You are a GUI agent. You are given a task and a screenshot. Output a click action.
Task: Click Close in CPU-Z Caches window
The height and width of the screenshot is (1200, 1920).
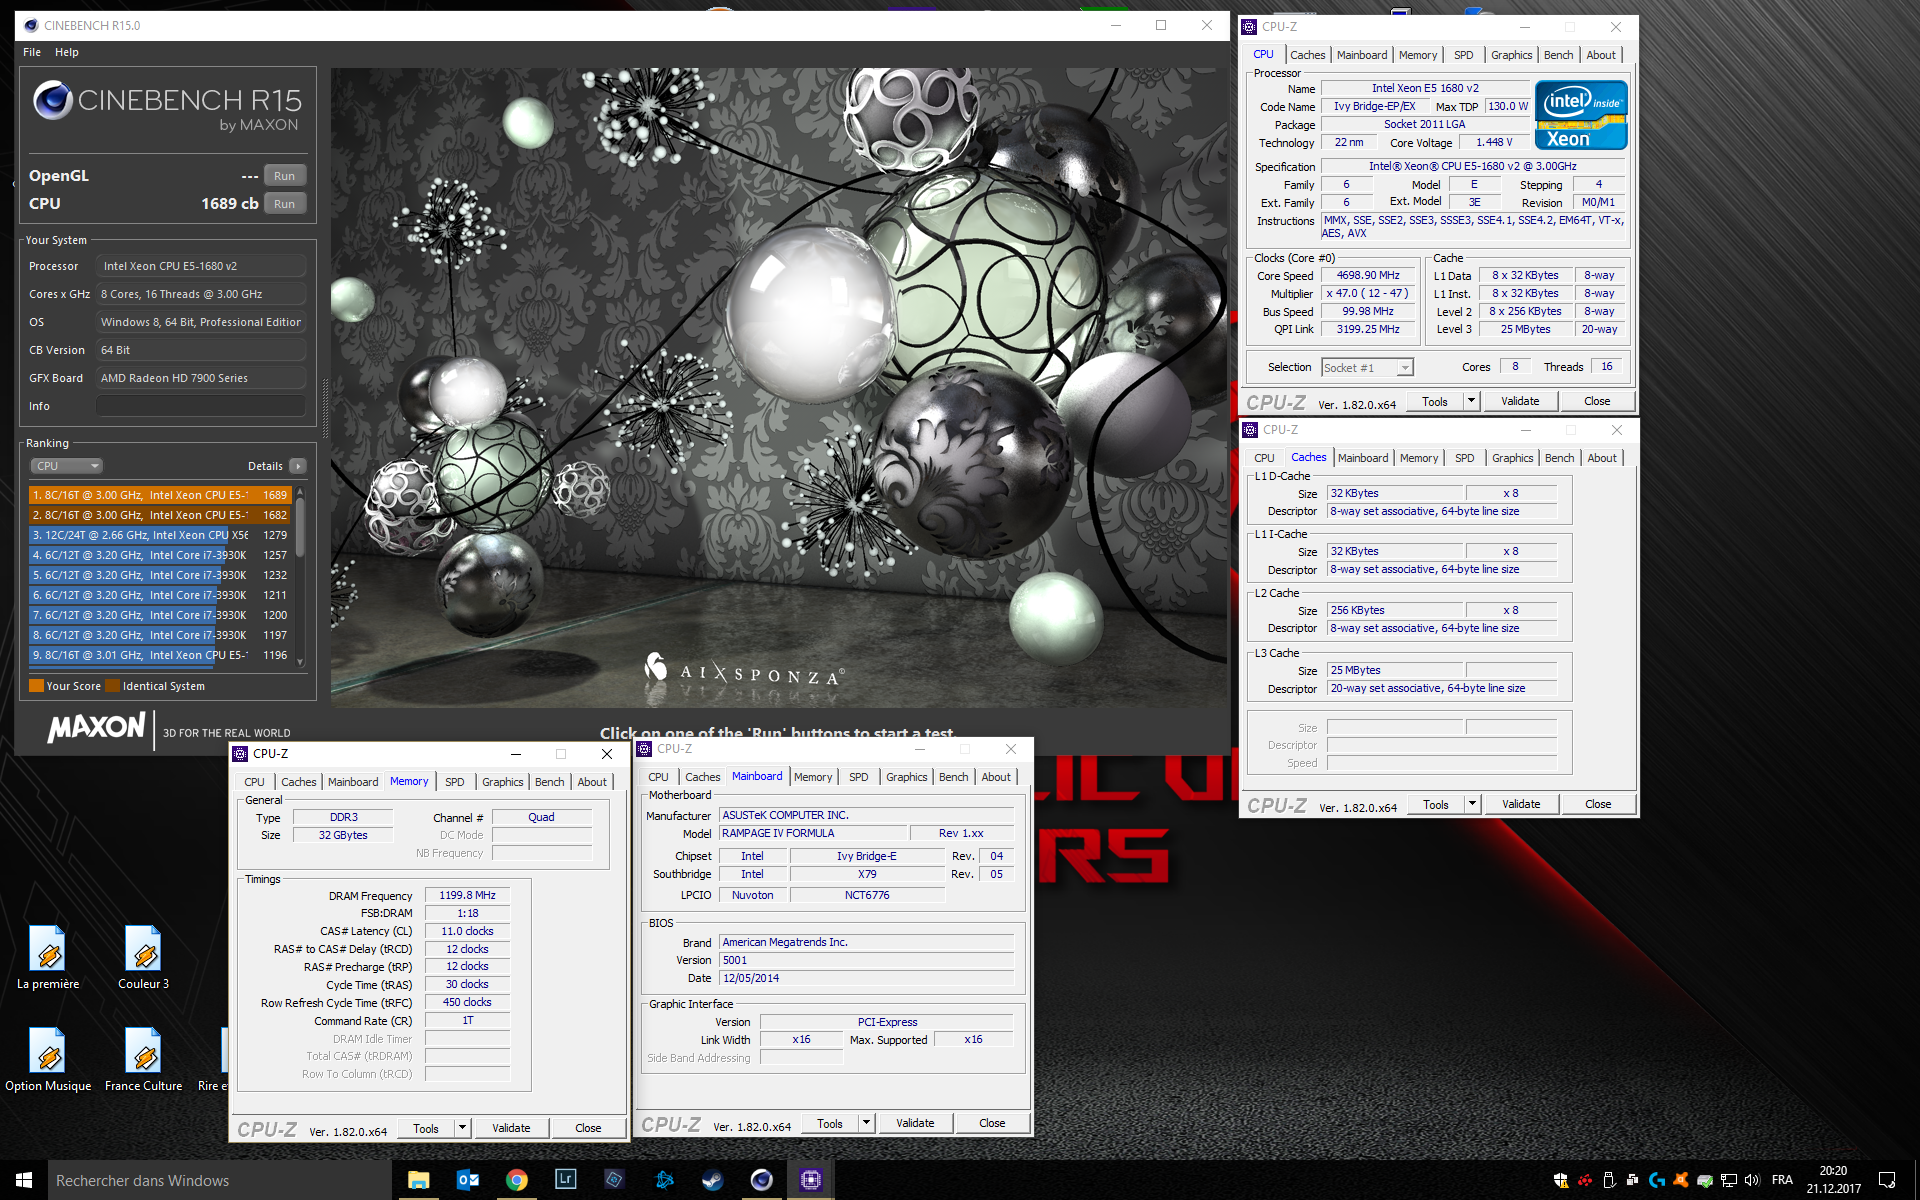pos(1598,804)
